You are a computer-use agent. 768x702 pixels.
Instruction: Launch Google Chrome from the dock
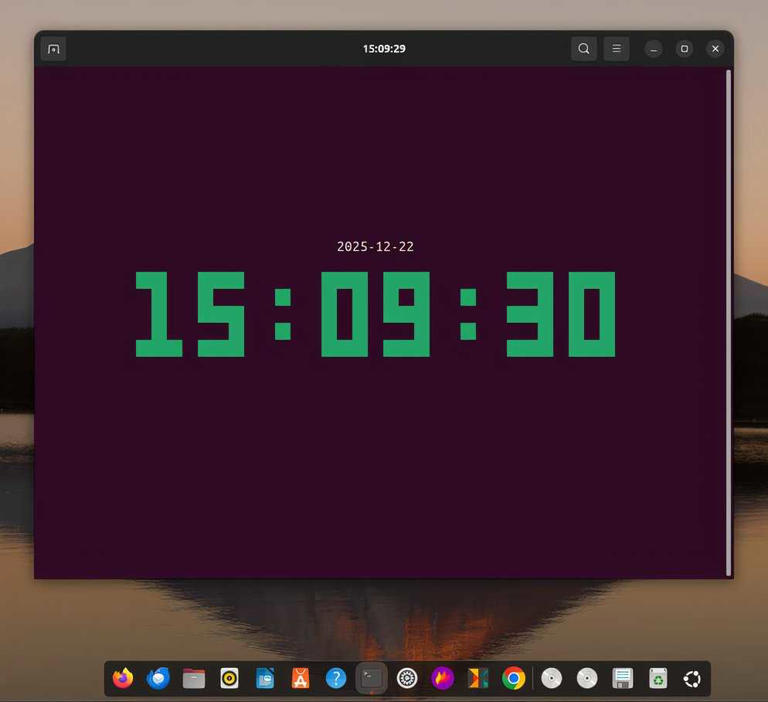click(514, 678)
